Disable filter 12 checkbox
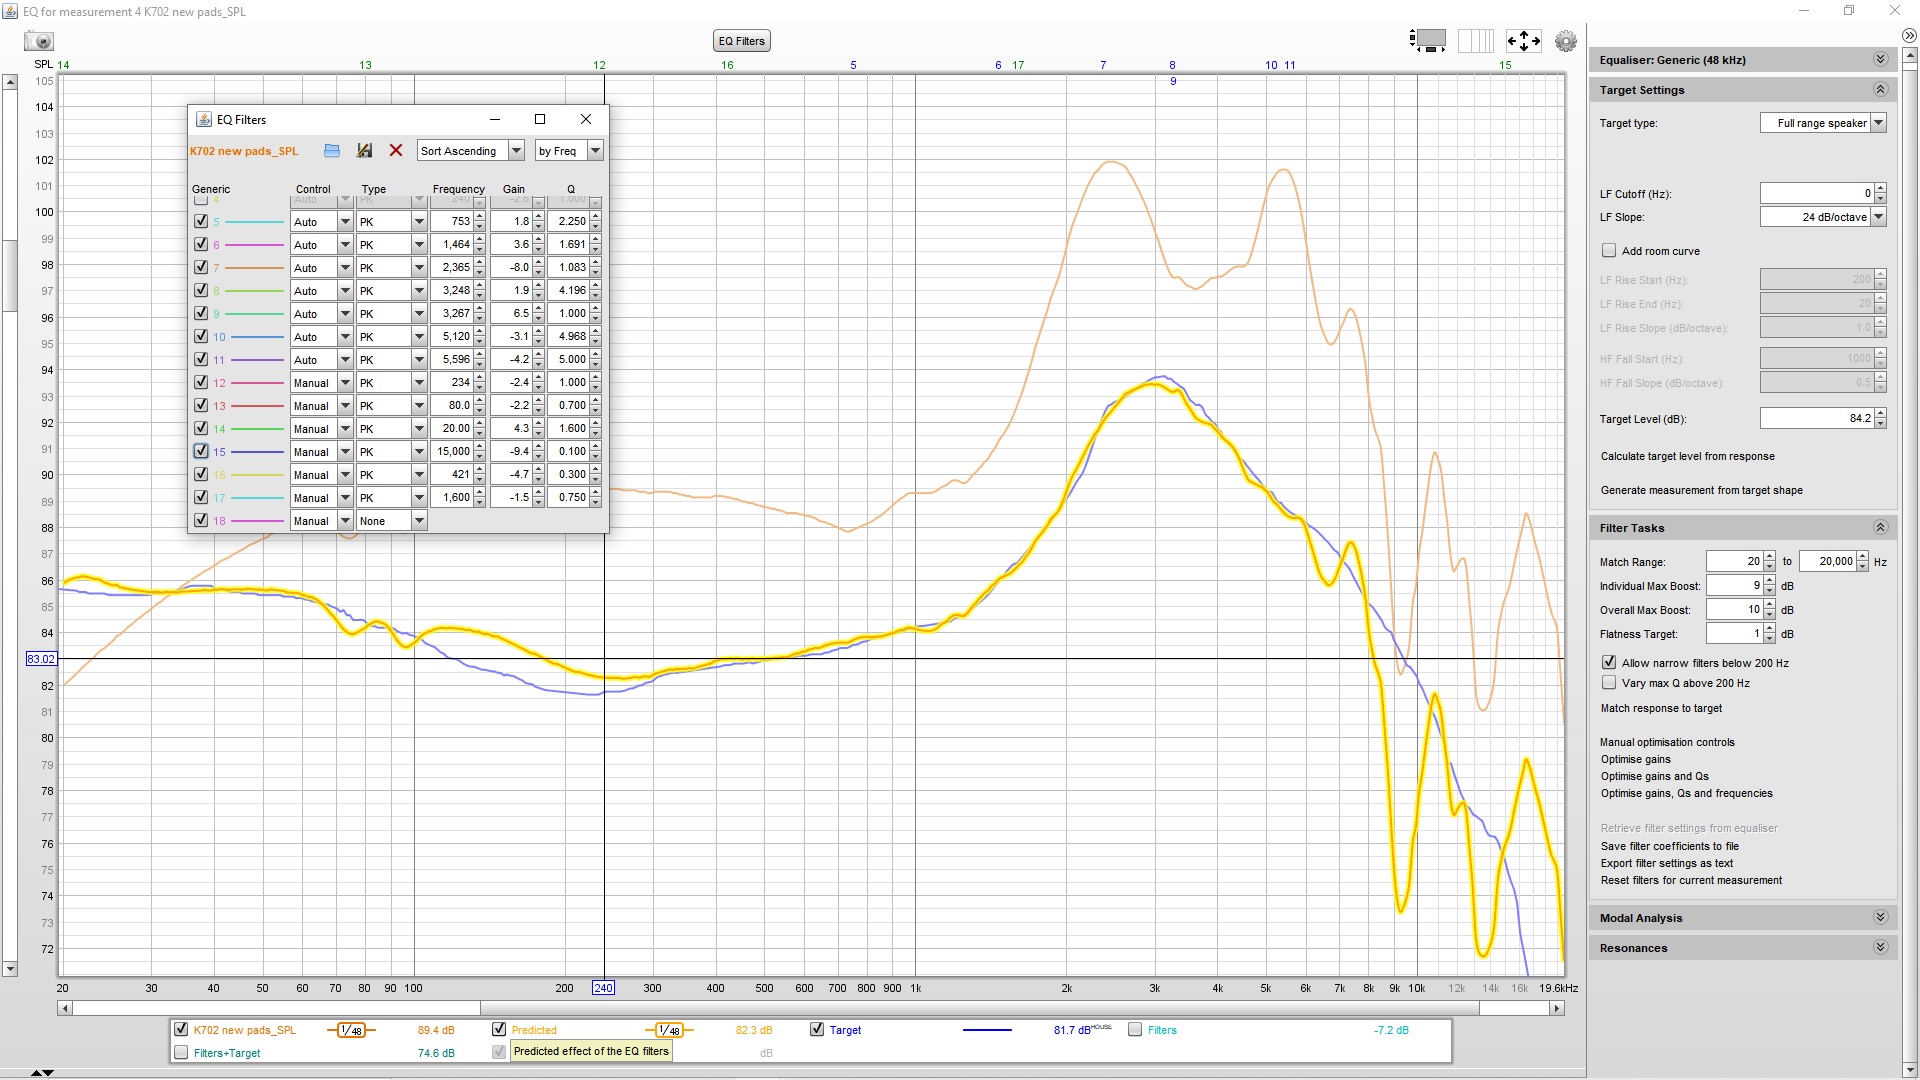Viewport: 1920px width, 1080px height. coord(201,382)
